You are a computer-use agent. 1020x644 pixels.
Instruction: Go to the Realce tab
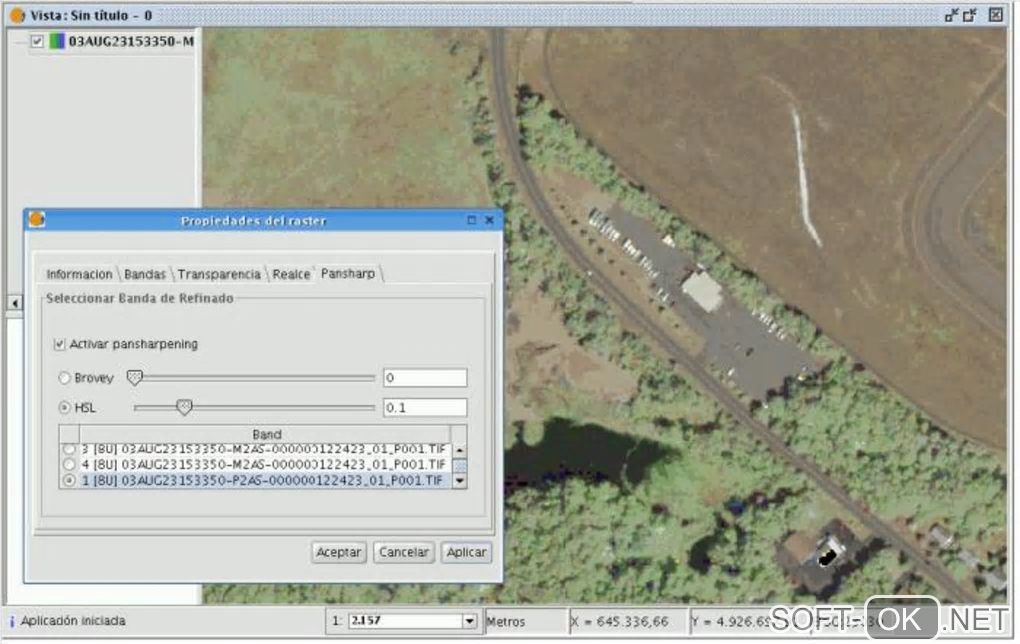(291, 275)
